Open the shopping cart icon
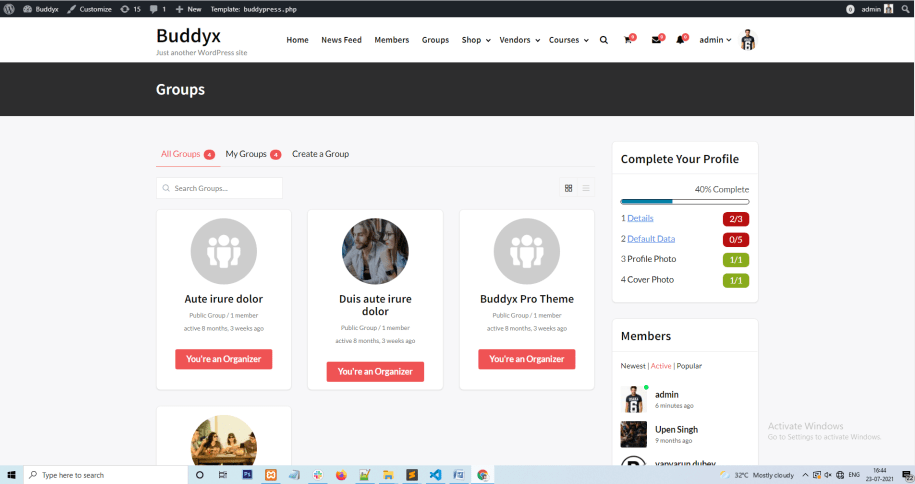The width and height of the screenshot is (915, 484). (x=628, y=40)
